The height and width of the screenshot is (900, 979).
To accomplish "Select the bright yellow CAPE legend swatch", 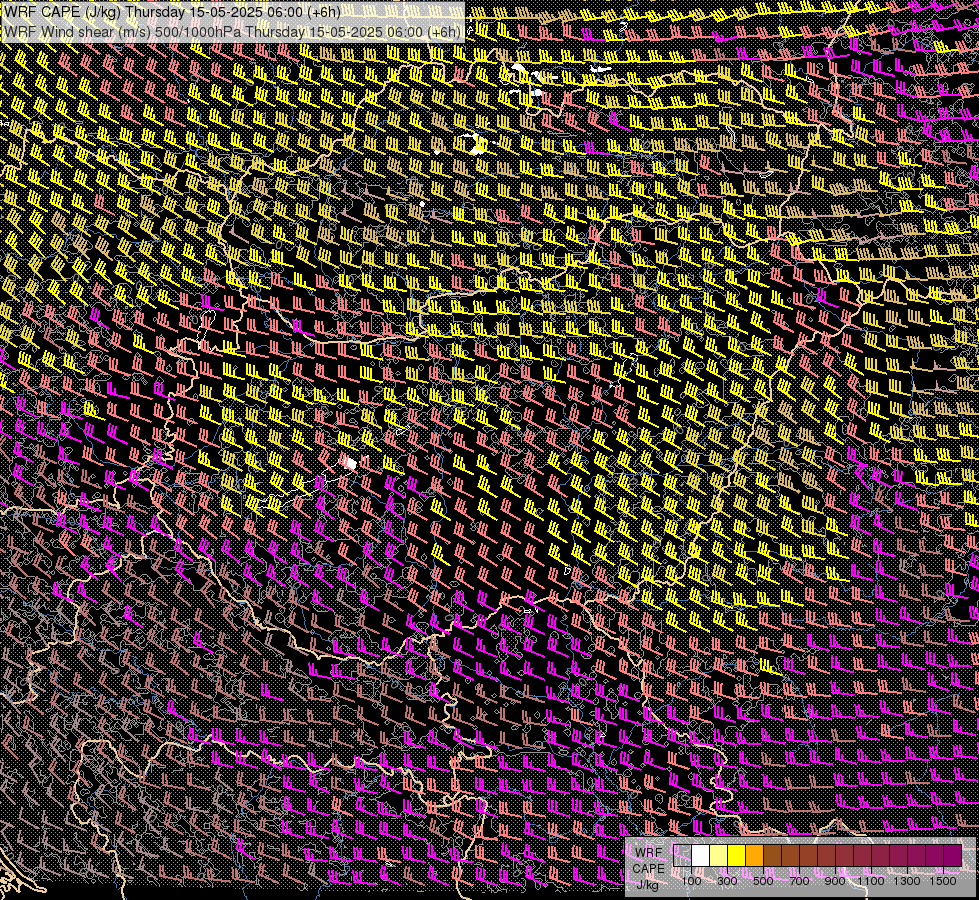I will [x=737, y=856].
